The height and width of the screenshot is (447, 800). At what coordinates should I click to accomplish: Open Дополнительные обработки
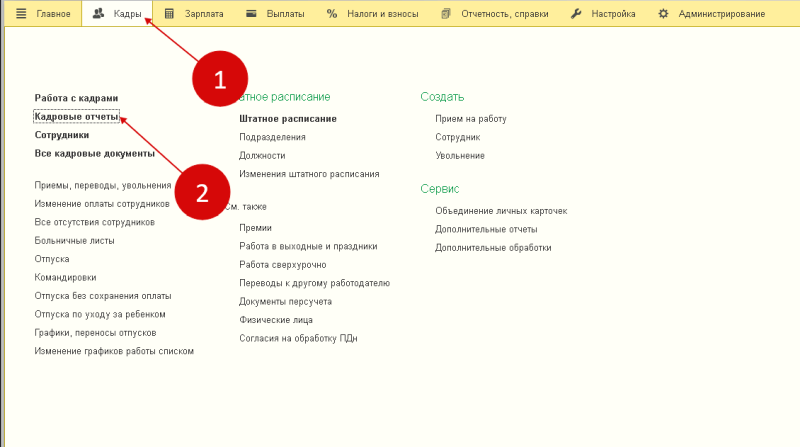(493, 247)
